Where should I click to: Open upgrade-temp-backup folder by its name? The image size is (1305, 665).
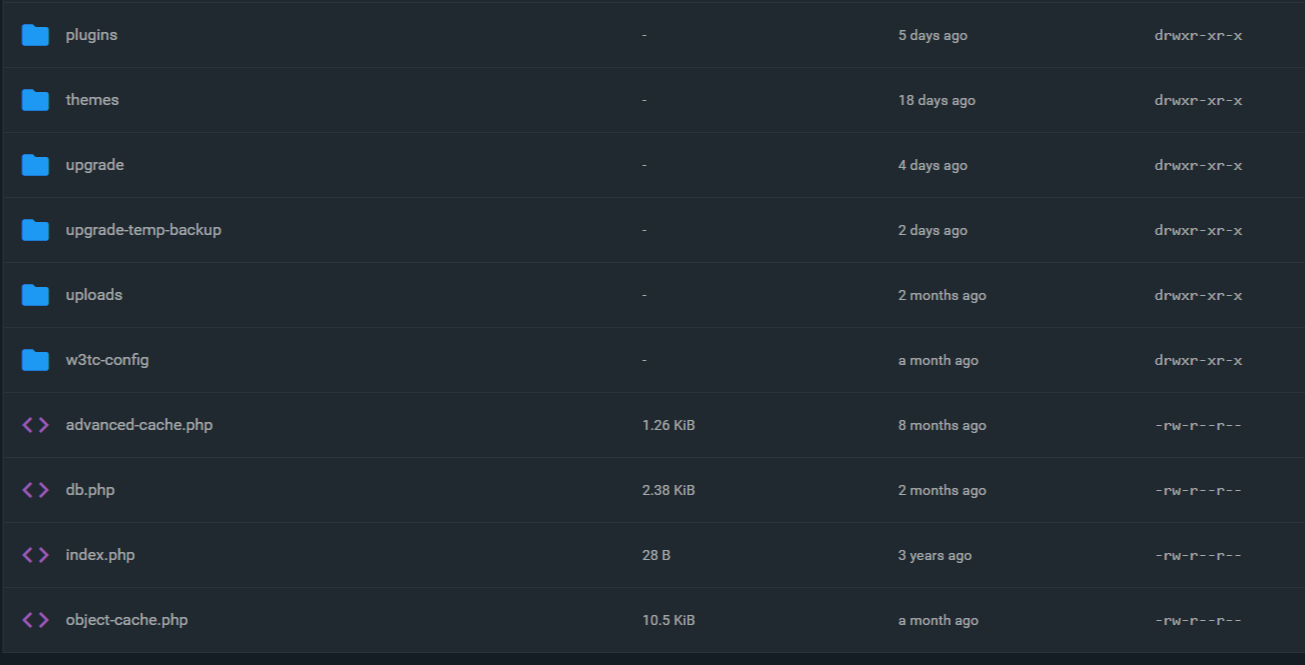coord(143,230)
